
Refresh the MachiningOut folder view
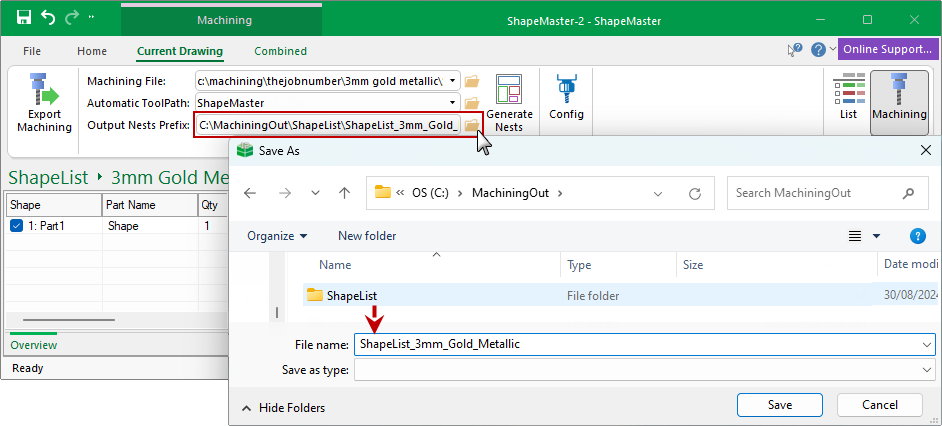point(694,193)
